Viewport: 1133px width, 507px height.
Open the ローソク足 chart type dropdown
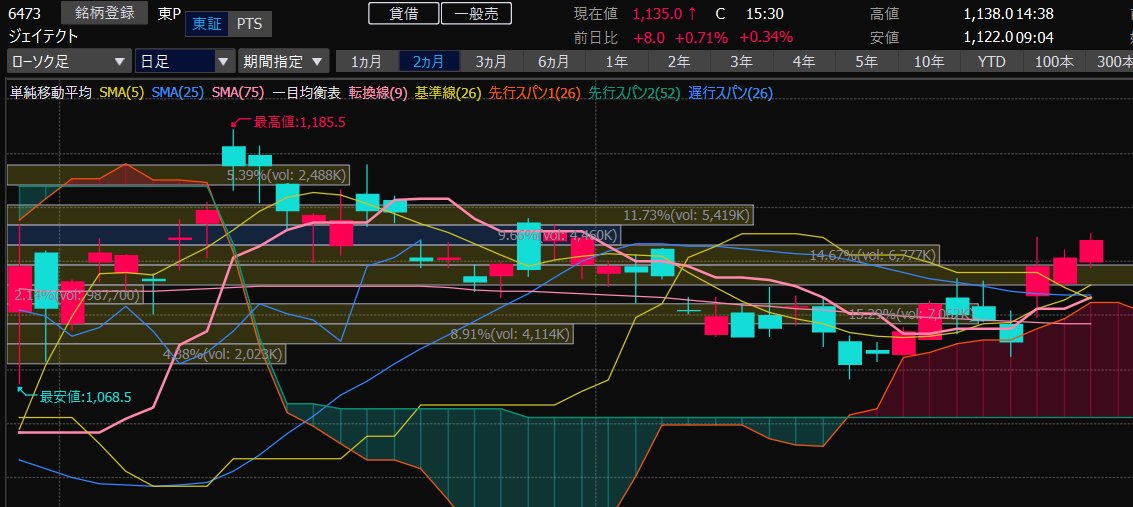coord(69,61)
